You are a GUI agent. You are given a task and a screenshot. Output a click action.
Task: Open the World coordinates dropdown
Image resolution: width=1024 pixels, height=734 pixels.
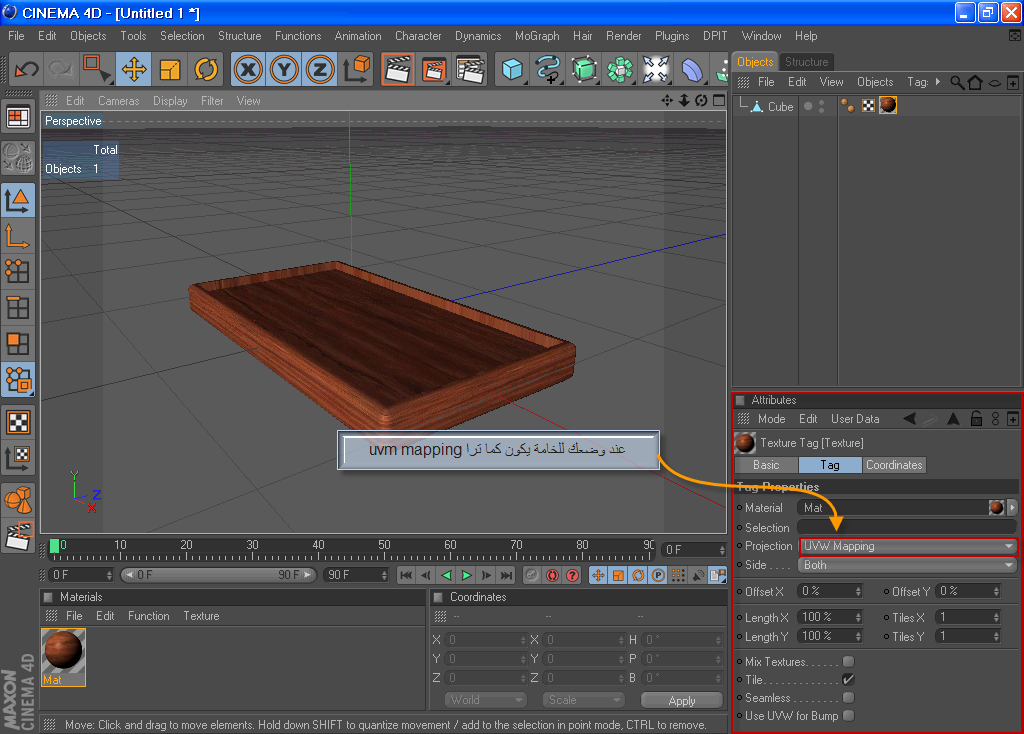[485, 700]
